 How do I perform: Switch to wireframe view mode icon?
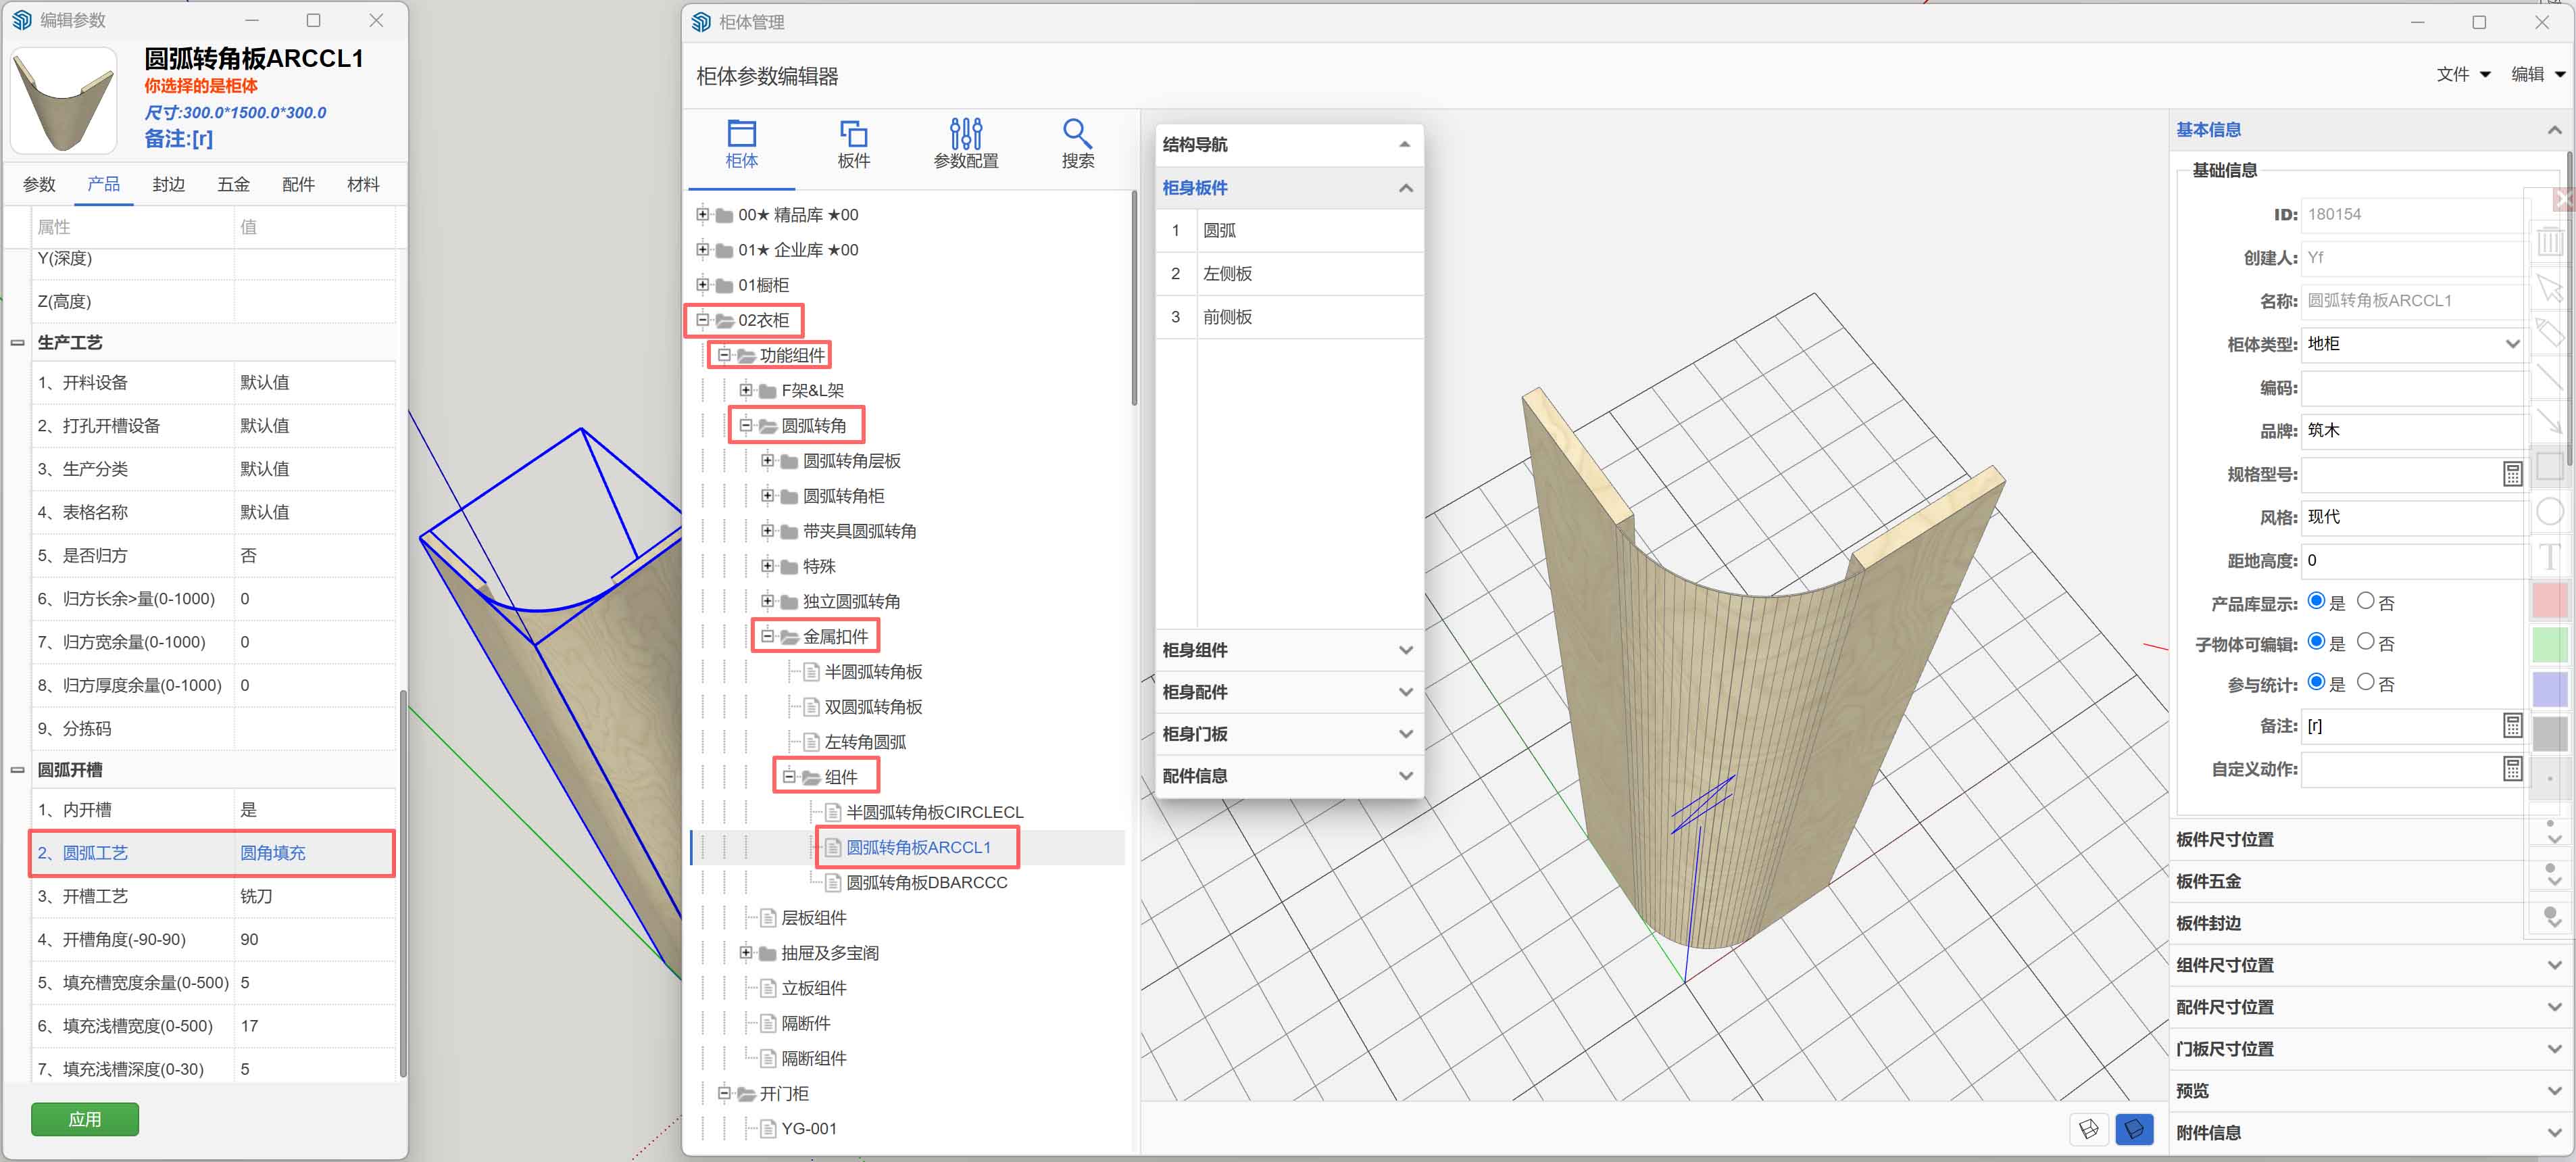click(2089, 1129)
